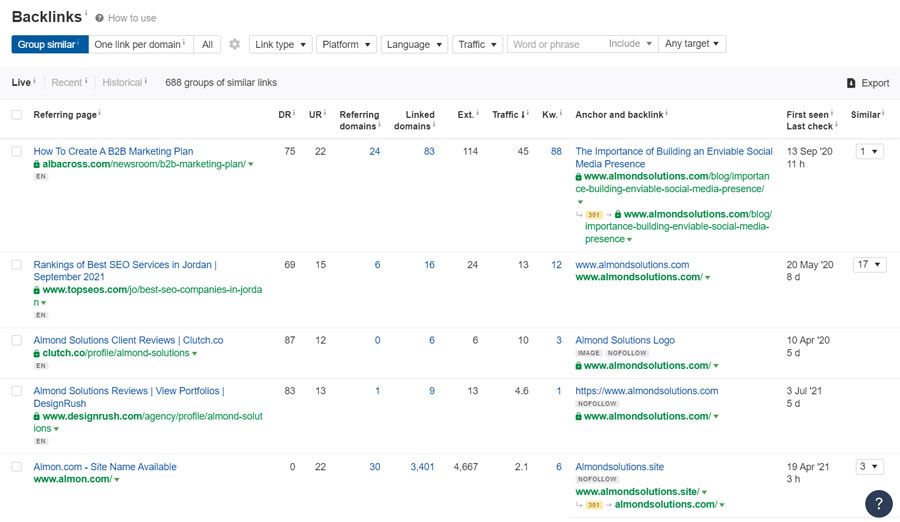Tick the select-all checkbox in table header

pyautogui.click(x=17, y=115)
